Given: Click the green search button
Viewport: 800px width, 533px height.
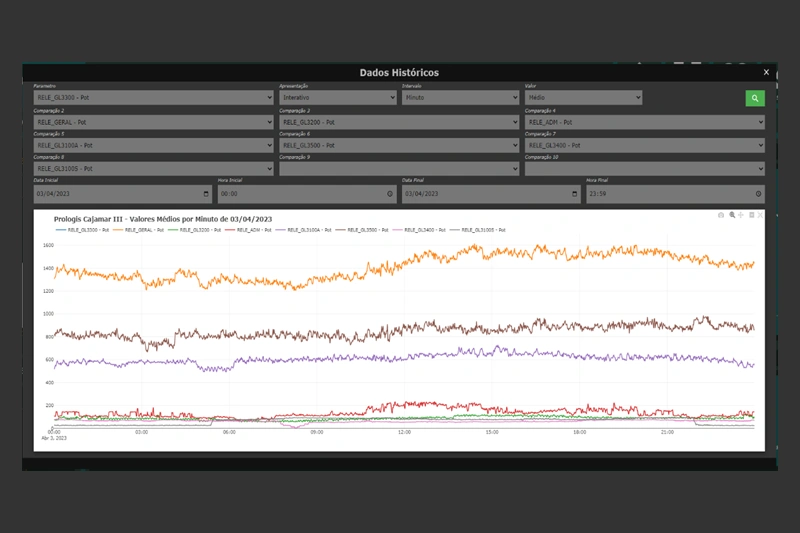Looking at the screenshot, I should 754,98.
